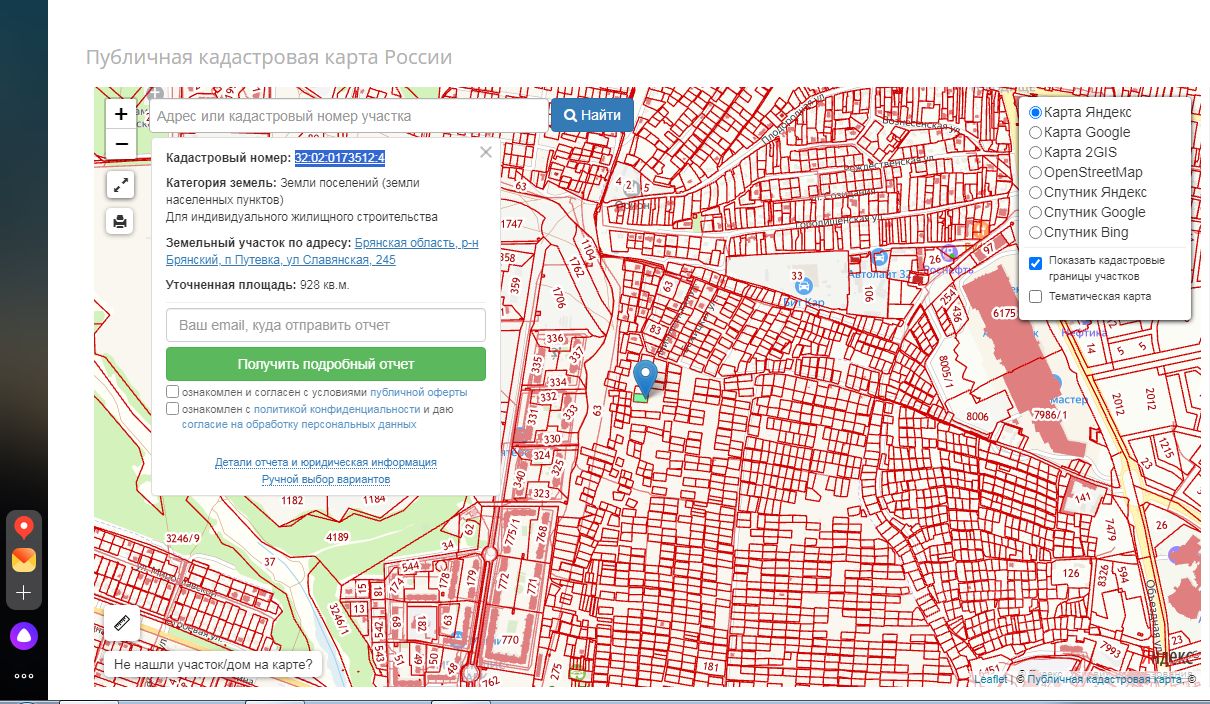Focus the address or cadastral number search field

click(x=349, y=115)
